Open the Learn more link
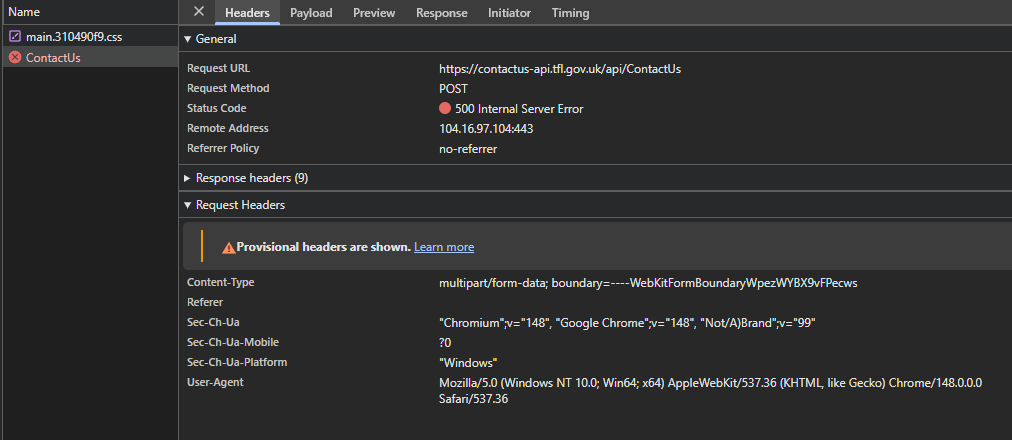This screenshot has width=1012, height=440. [444, 247]
